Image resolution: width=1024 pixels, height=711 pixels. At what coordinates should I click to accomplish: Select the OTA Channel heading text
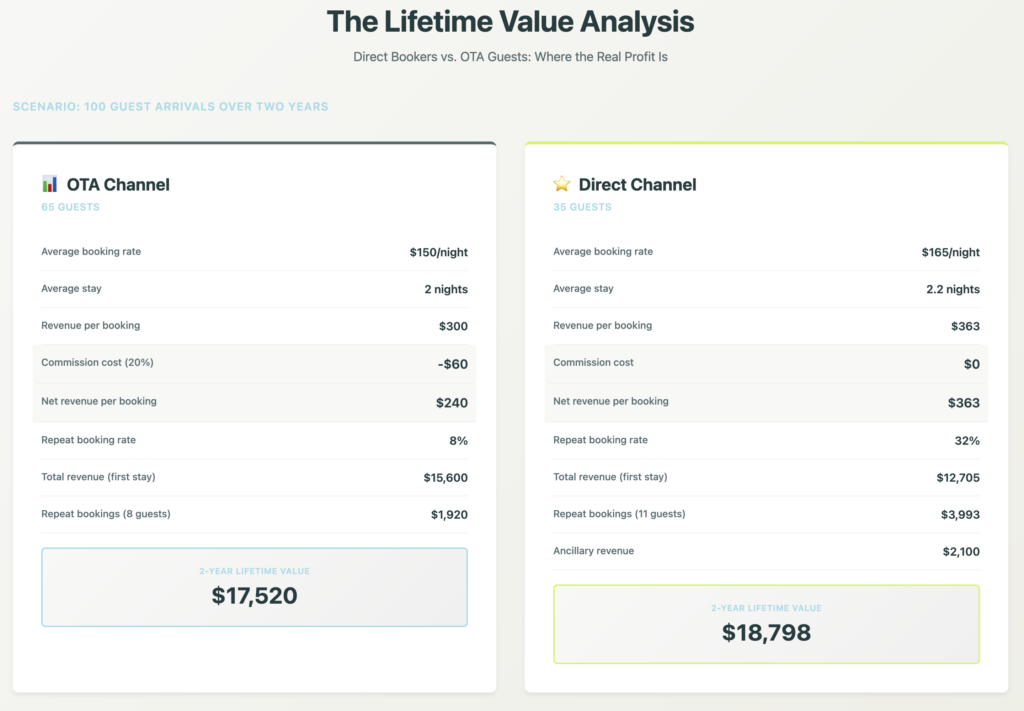pyautogui.click(x=118, y=184)
